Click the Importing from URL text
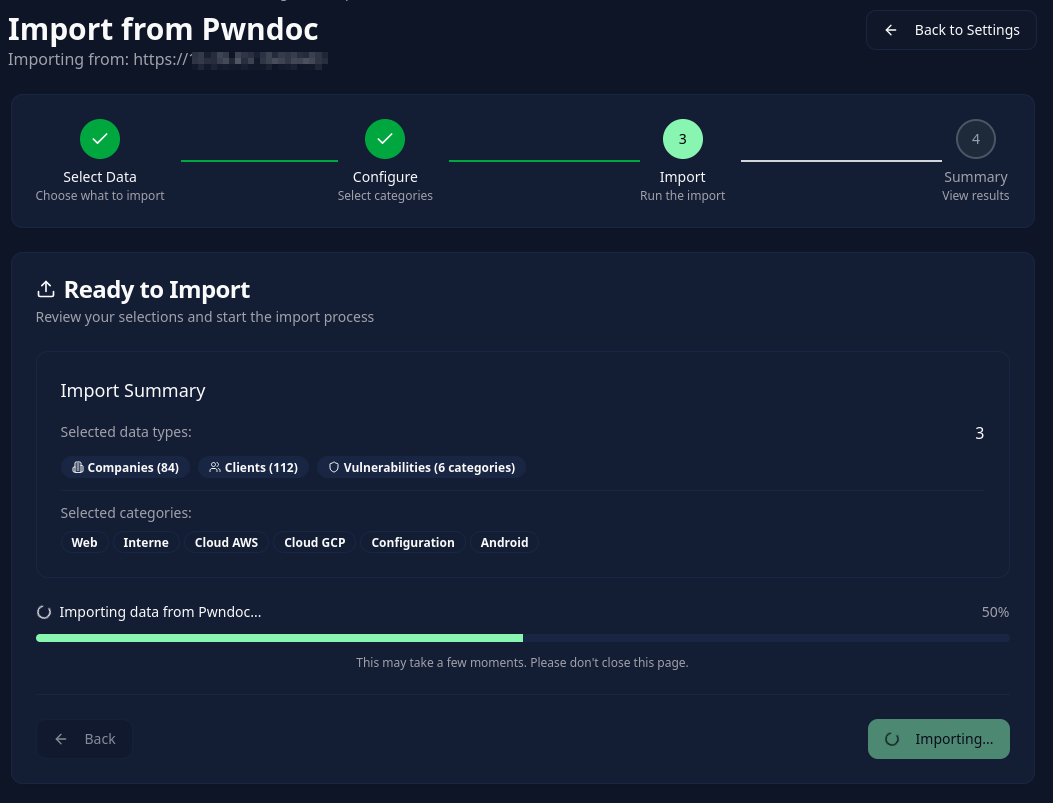This screenshot has height=803, width=1053. click(x=168, y=60)
